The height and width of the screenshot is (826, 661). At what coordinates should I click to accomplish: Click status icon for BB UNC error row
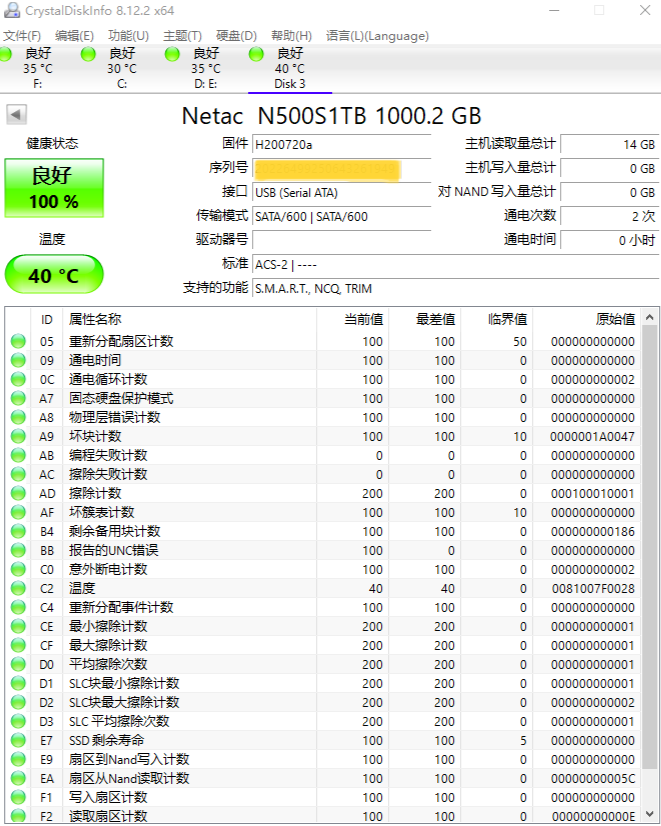click(18, 550)
